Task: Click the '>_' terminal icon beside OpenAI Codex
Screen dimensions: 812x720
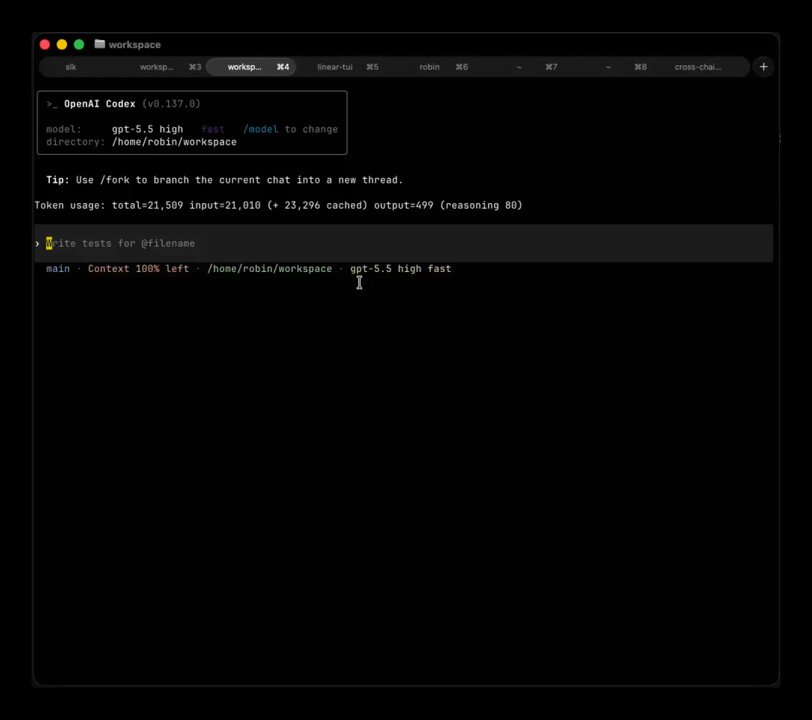Action: point(52,104)
